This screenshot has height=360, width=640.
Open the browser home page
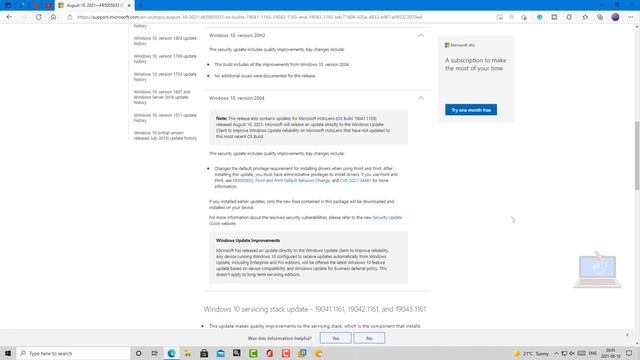pos(53,17)
